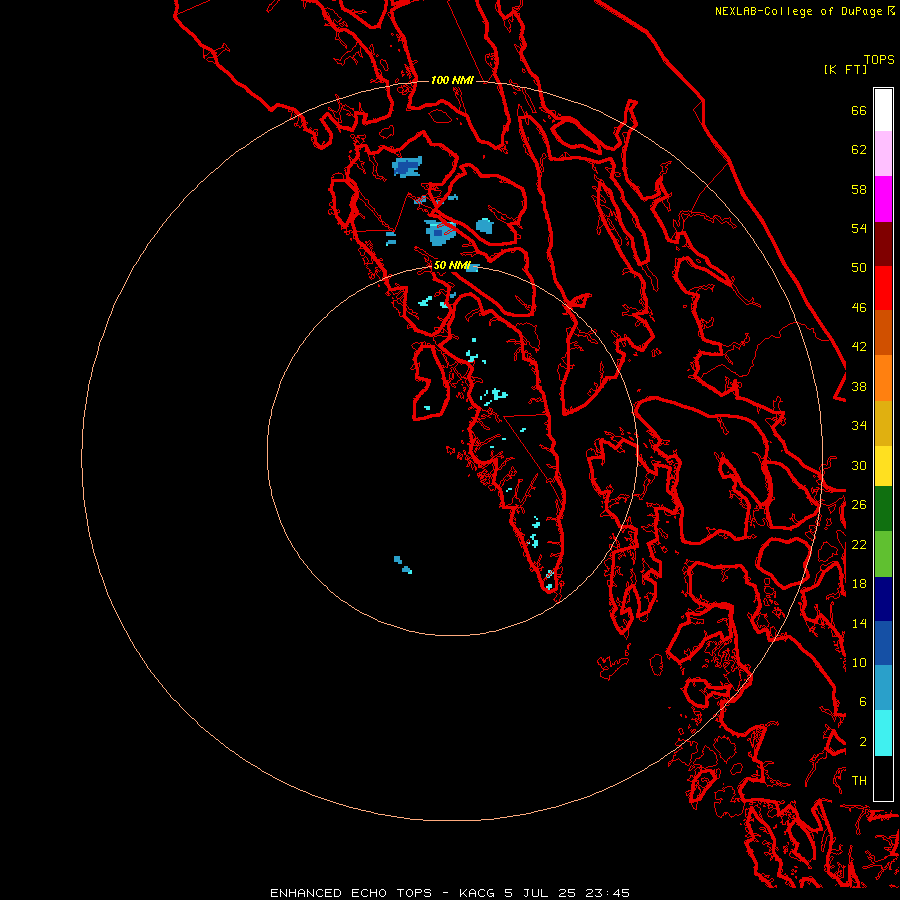900x900 pixels.
Task: Click the 100 NMI range ring label
Action: point(452,80)
